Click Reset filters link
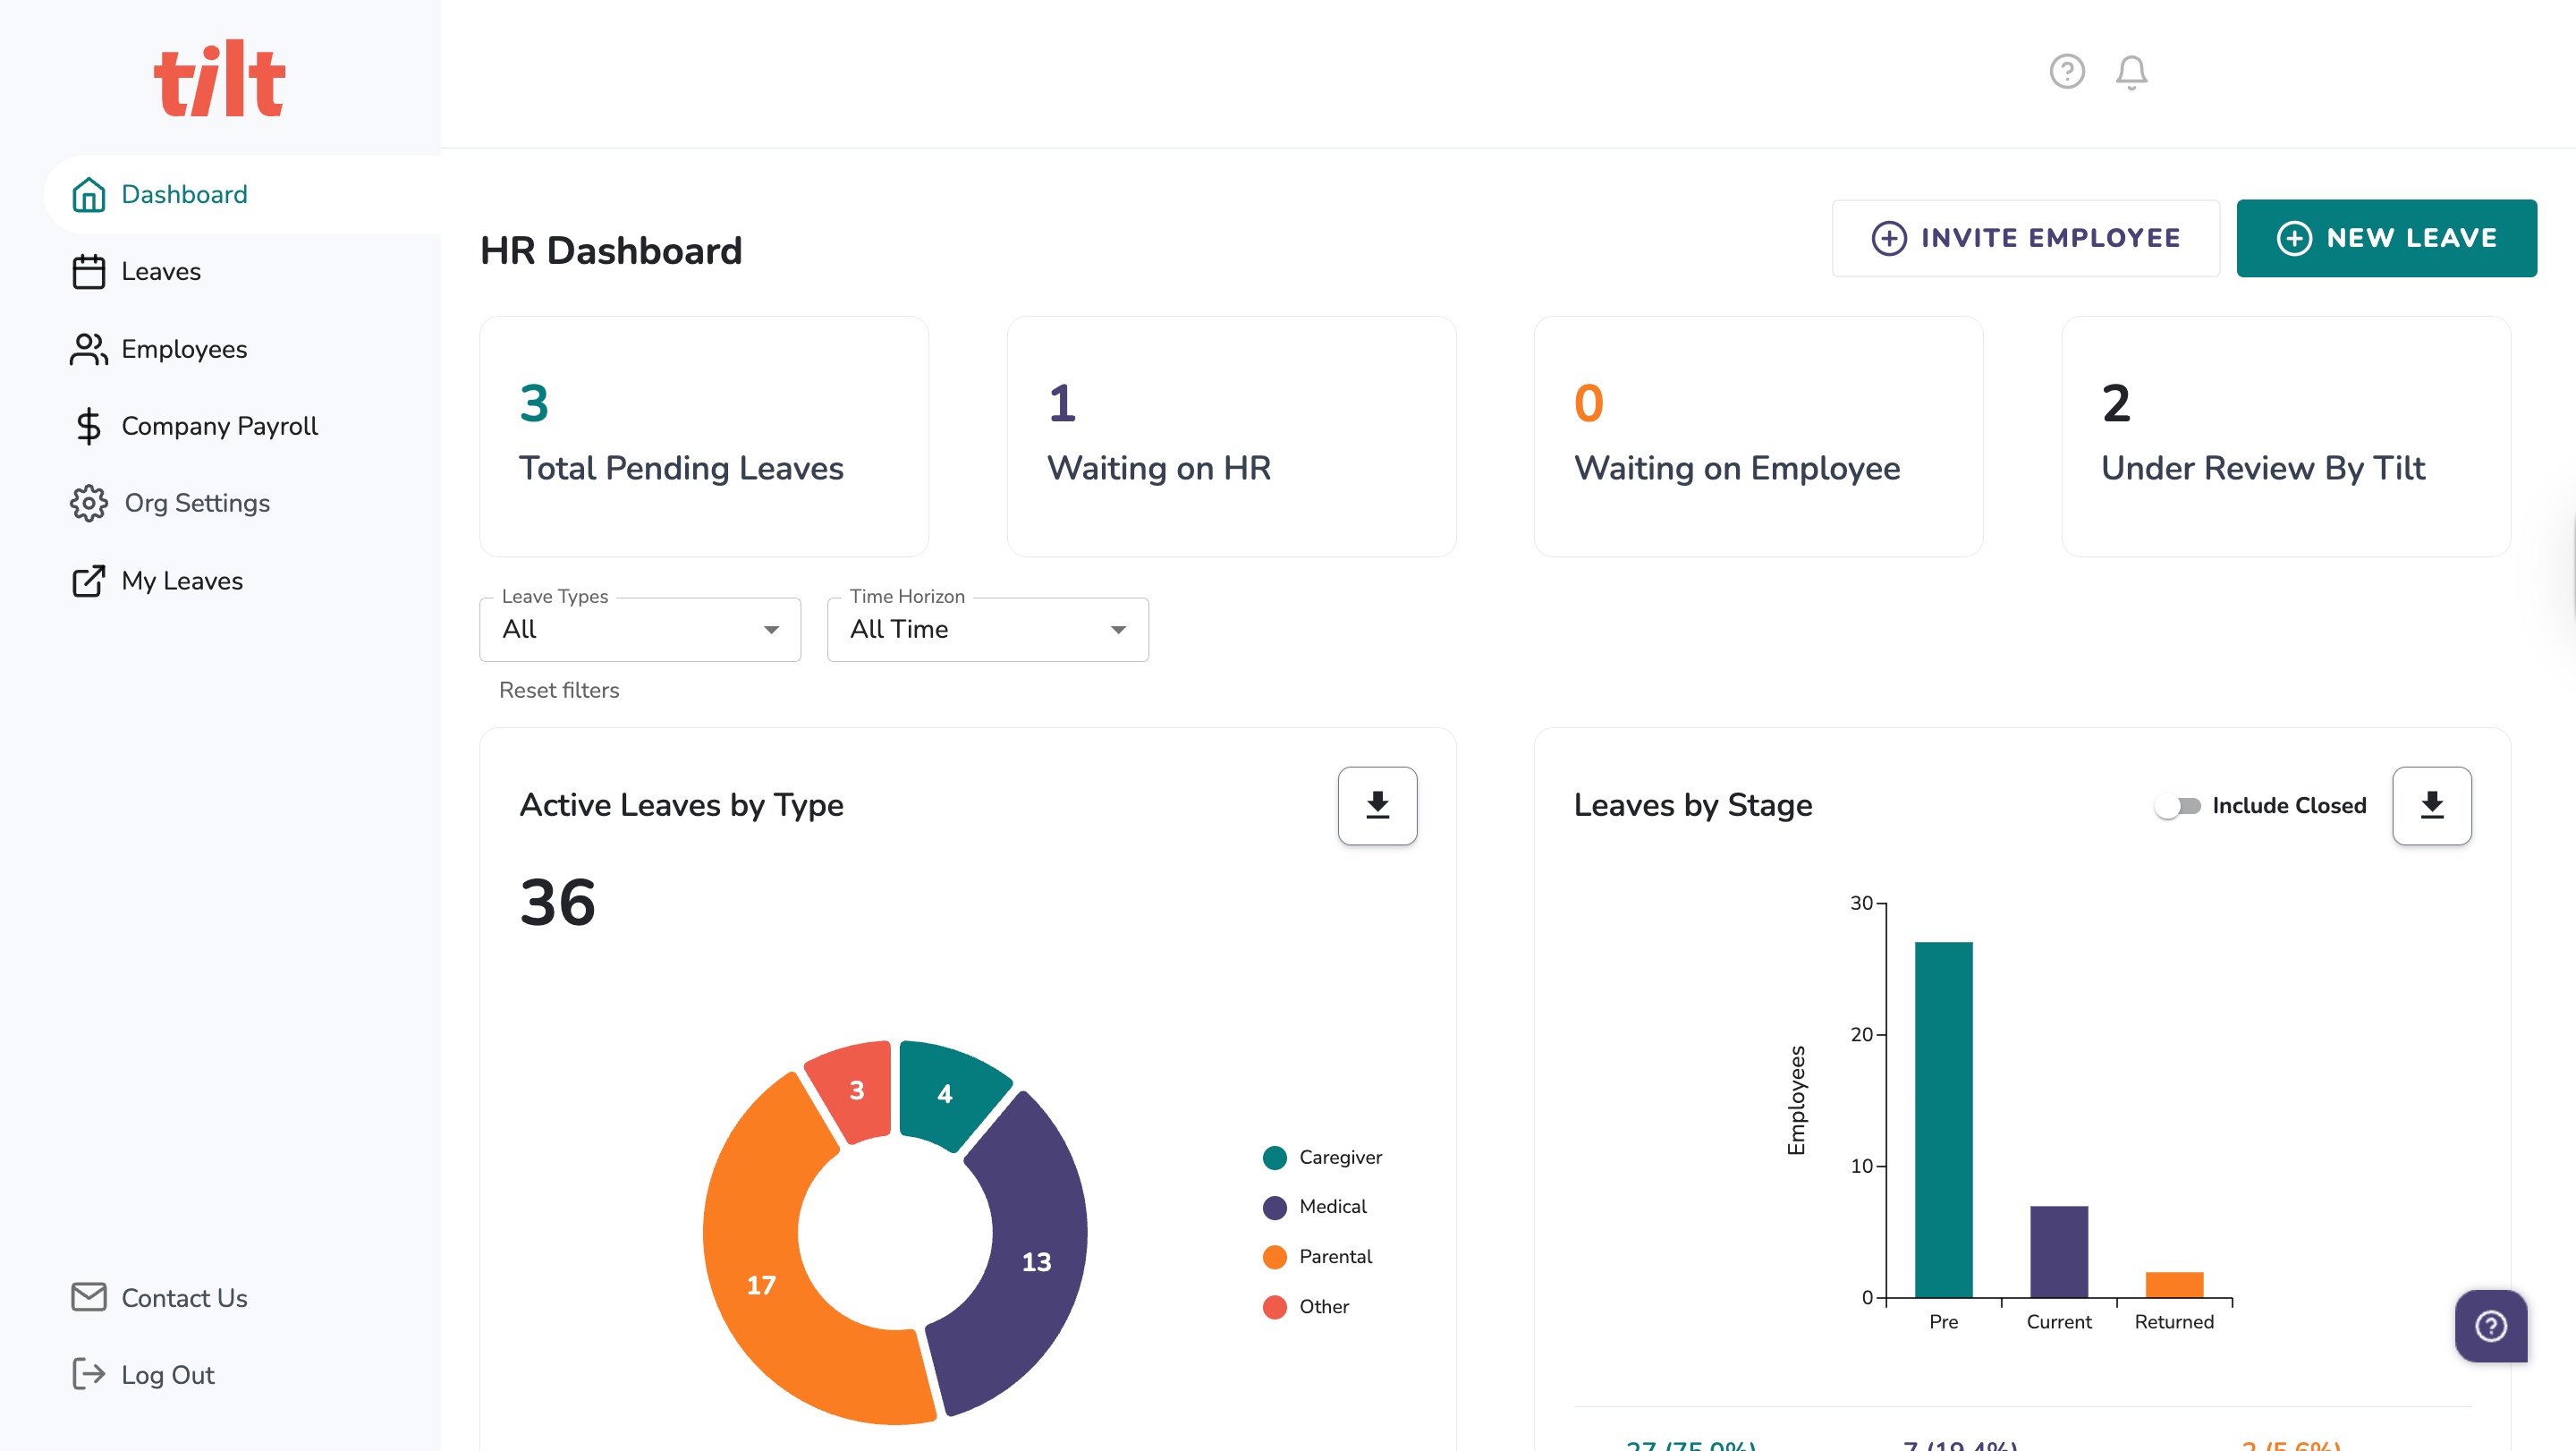Screen dimensions: 2576x1451 click(559, 690)
